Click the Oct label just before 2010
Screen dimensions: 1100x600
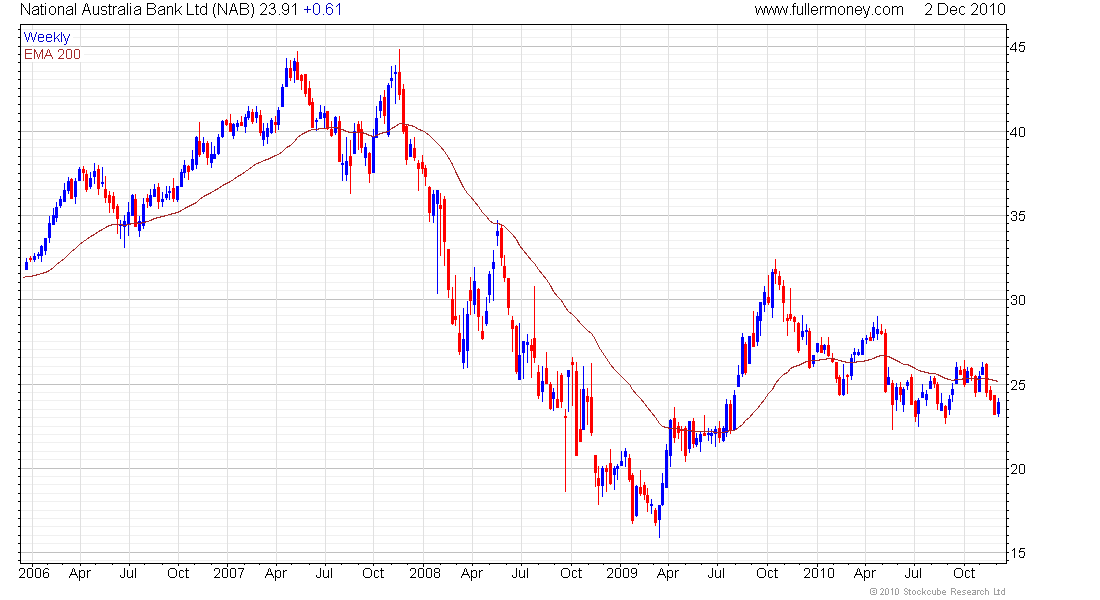[767, 573]
